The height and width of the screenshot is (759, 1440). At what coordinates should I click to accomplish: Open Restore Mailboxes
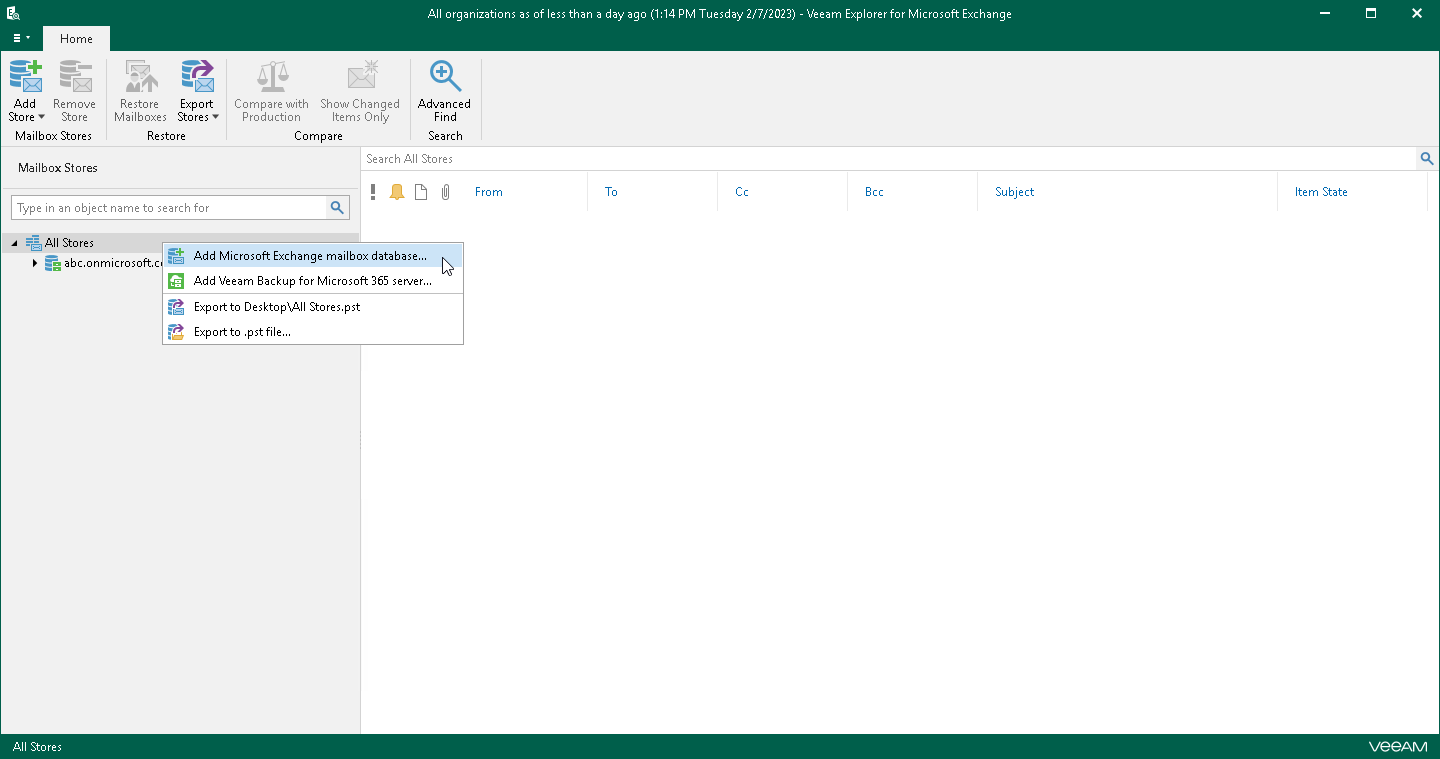coord(139,90)
